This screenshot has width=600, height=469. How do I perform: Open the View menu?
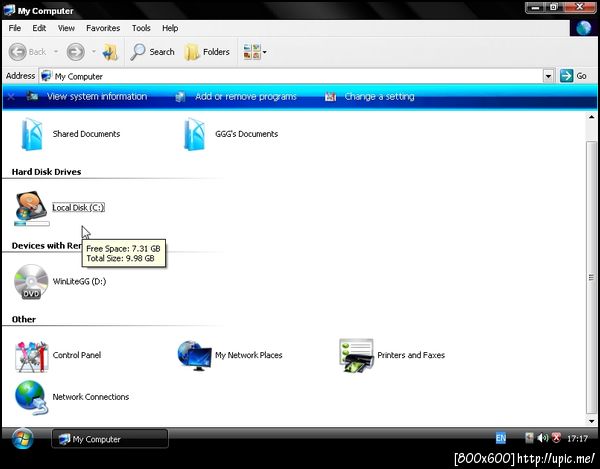(66, 28)
